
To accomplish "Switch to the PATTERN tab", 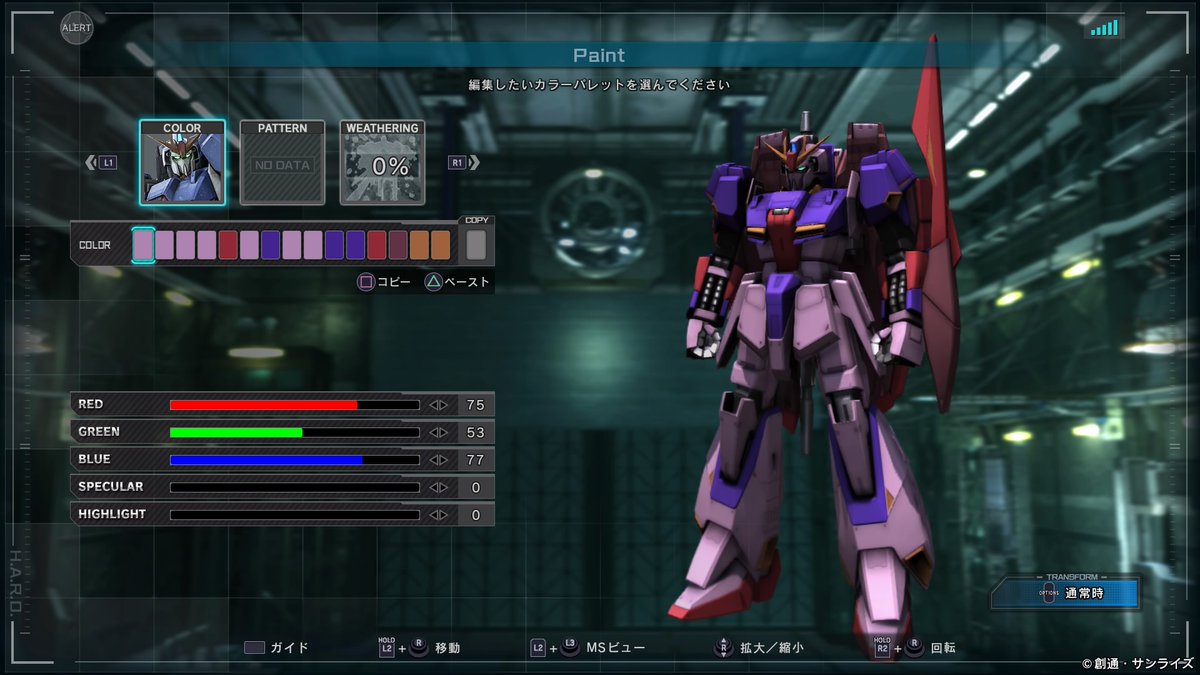I will (x=282, y=162).
